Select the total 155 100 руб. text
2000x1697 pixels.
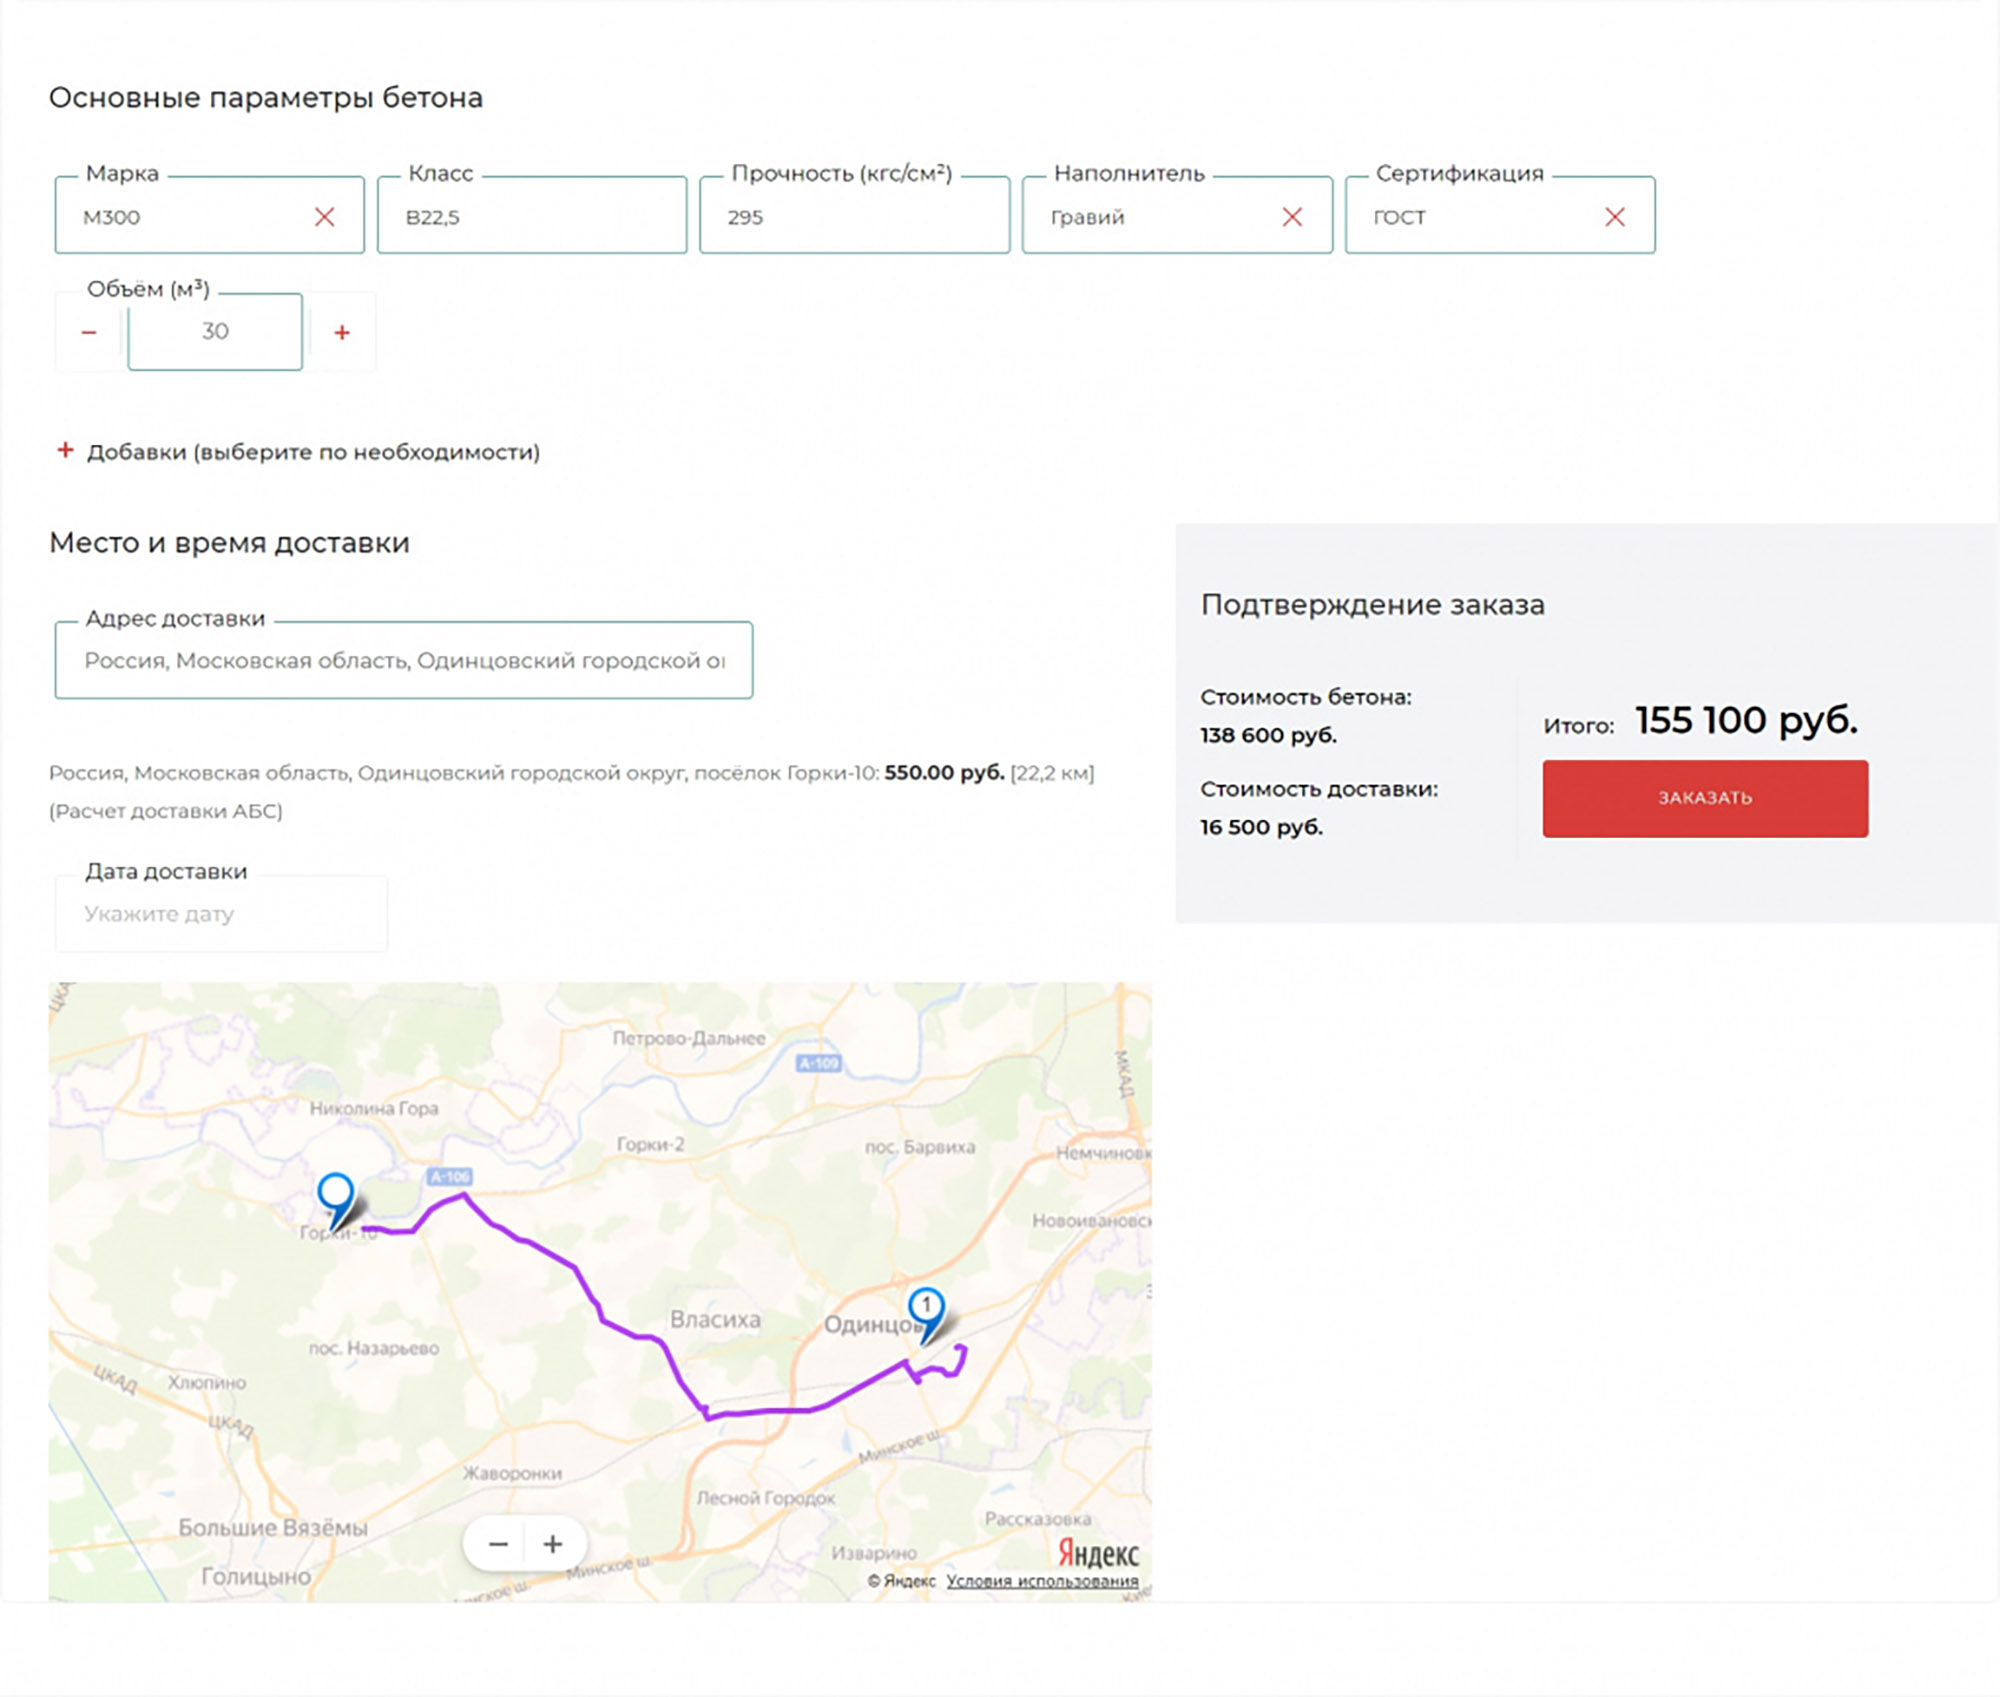point(1746,720)
